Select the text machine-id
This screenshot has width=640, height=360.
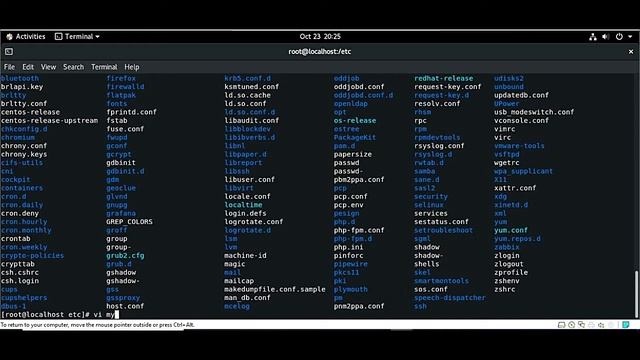(245, 256)
